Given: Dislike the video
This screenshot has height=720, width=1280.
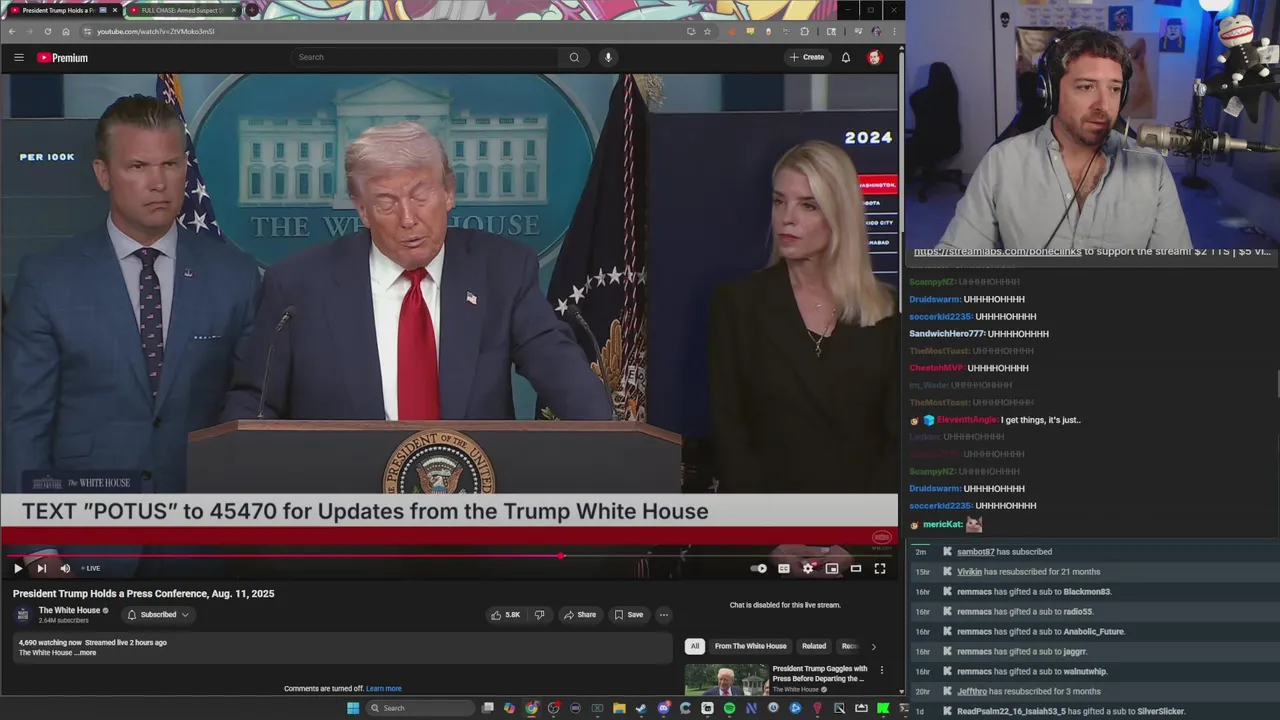Looking at the screenshot, I should click(x=539, y=615).
